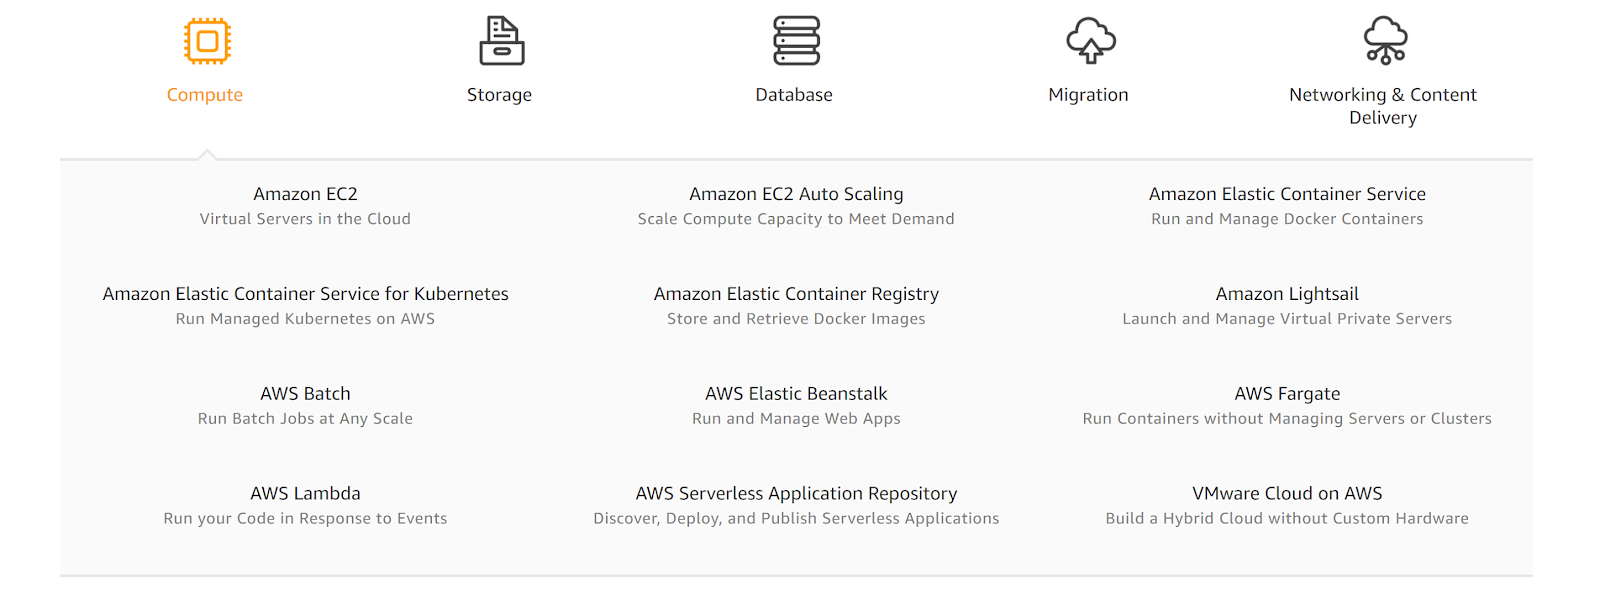Click the Migration cloud upload icon
This screenshot has width=1600, height=600.
click(1088, 40)
